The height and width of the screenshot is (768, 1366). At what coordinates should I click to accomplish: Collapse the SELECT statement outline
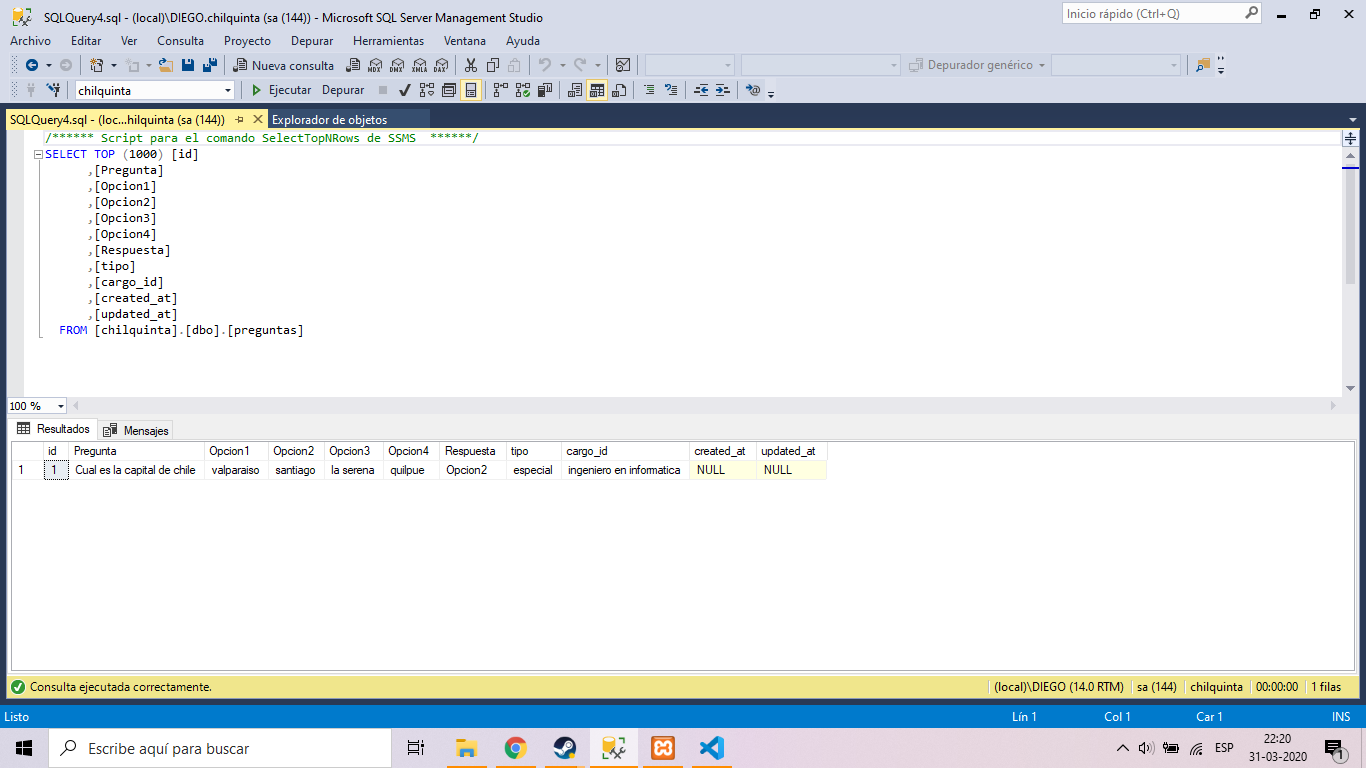point(38,154)
